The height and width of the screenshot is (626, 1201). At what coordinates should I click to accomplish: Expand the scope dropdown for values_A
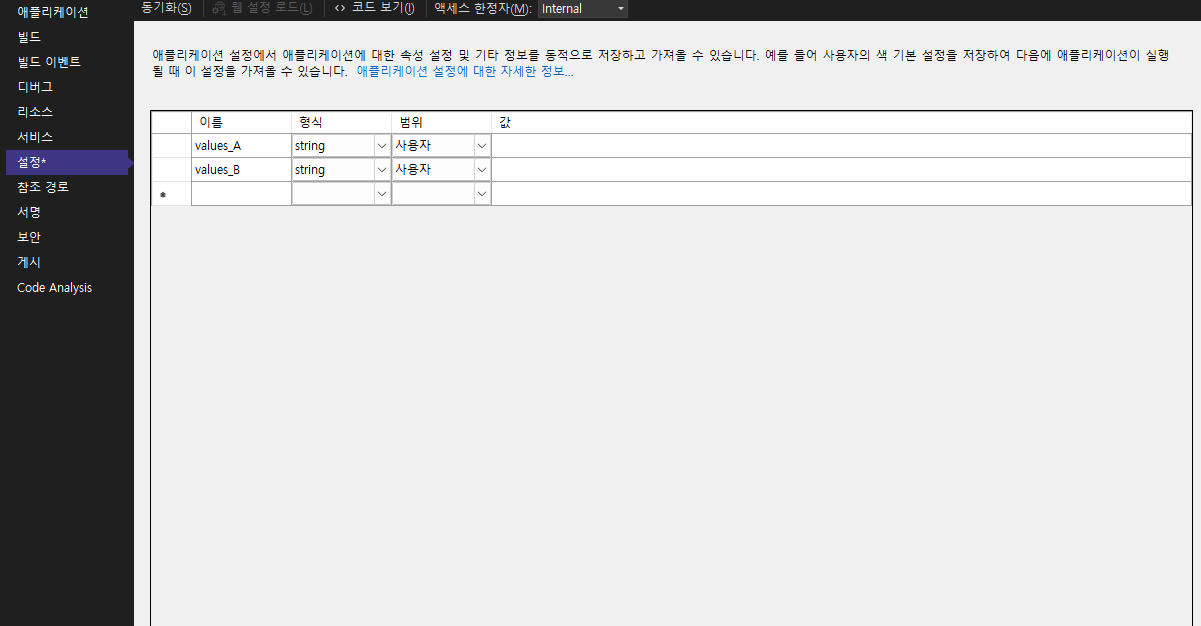coord(482,146)
